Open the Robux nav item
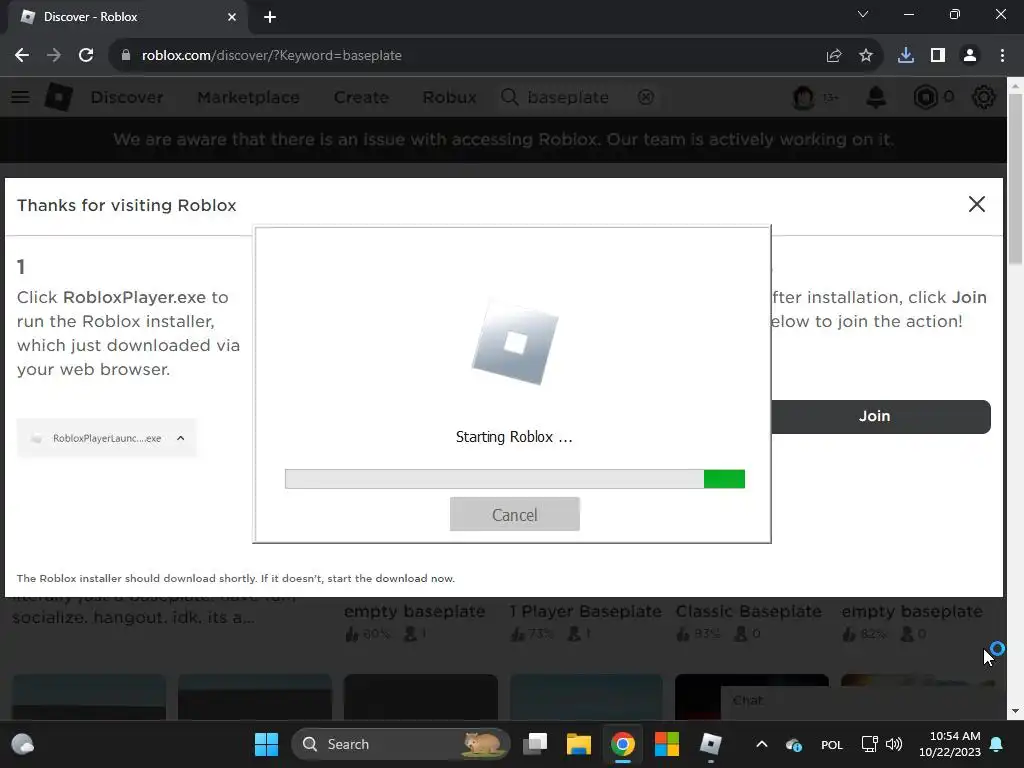The width and height of the screenshot is (1024, 768). tap(449, 97)
